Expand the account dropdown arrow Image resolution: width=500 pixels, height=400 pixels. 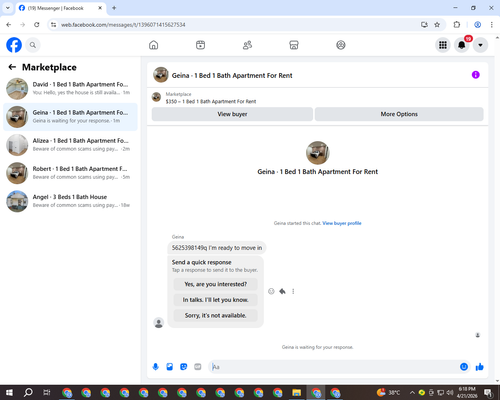480,45
